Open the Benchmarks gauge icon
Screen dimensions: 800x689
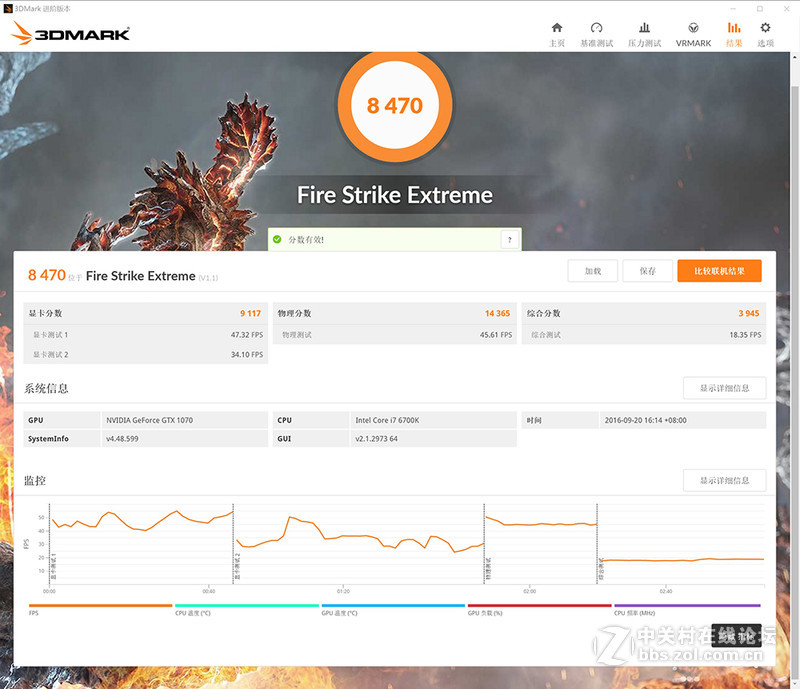(596, 28)
